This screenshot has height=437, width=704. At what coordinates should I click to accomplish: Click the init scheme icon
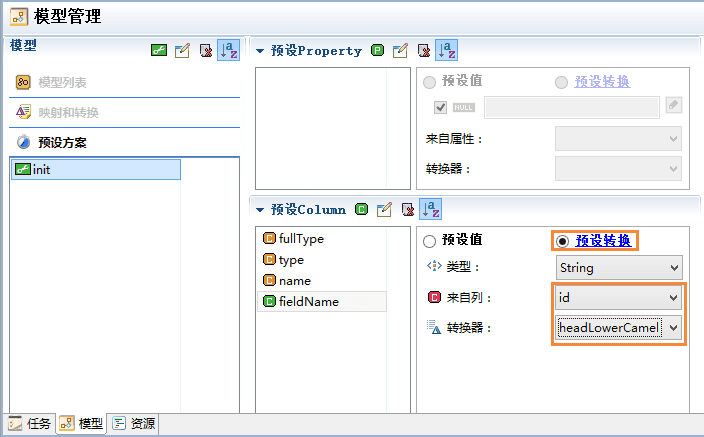(23, 169)
